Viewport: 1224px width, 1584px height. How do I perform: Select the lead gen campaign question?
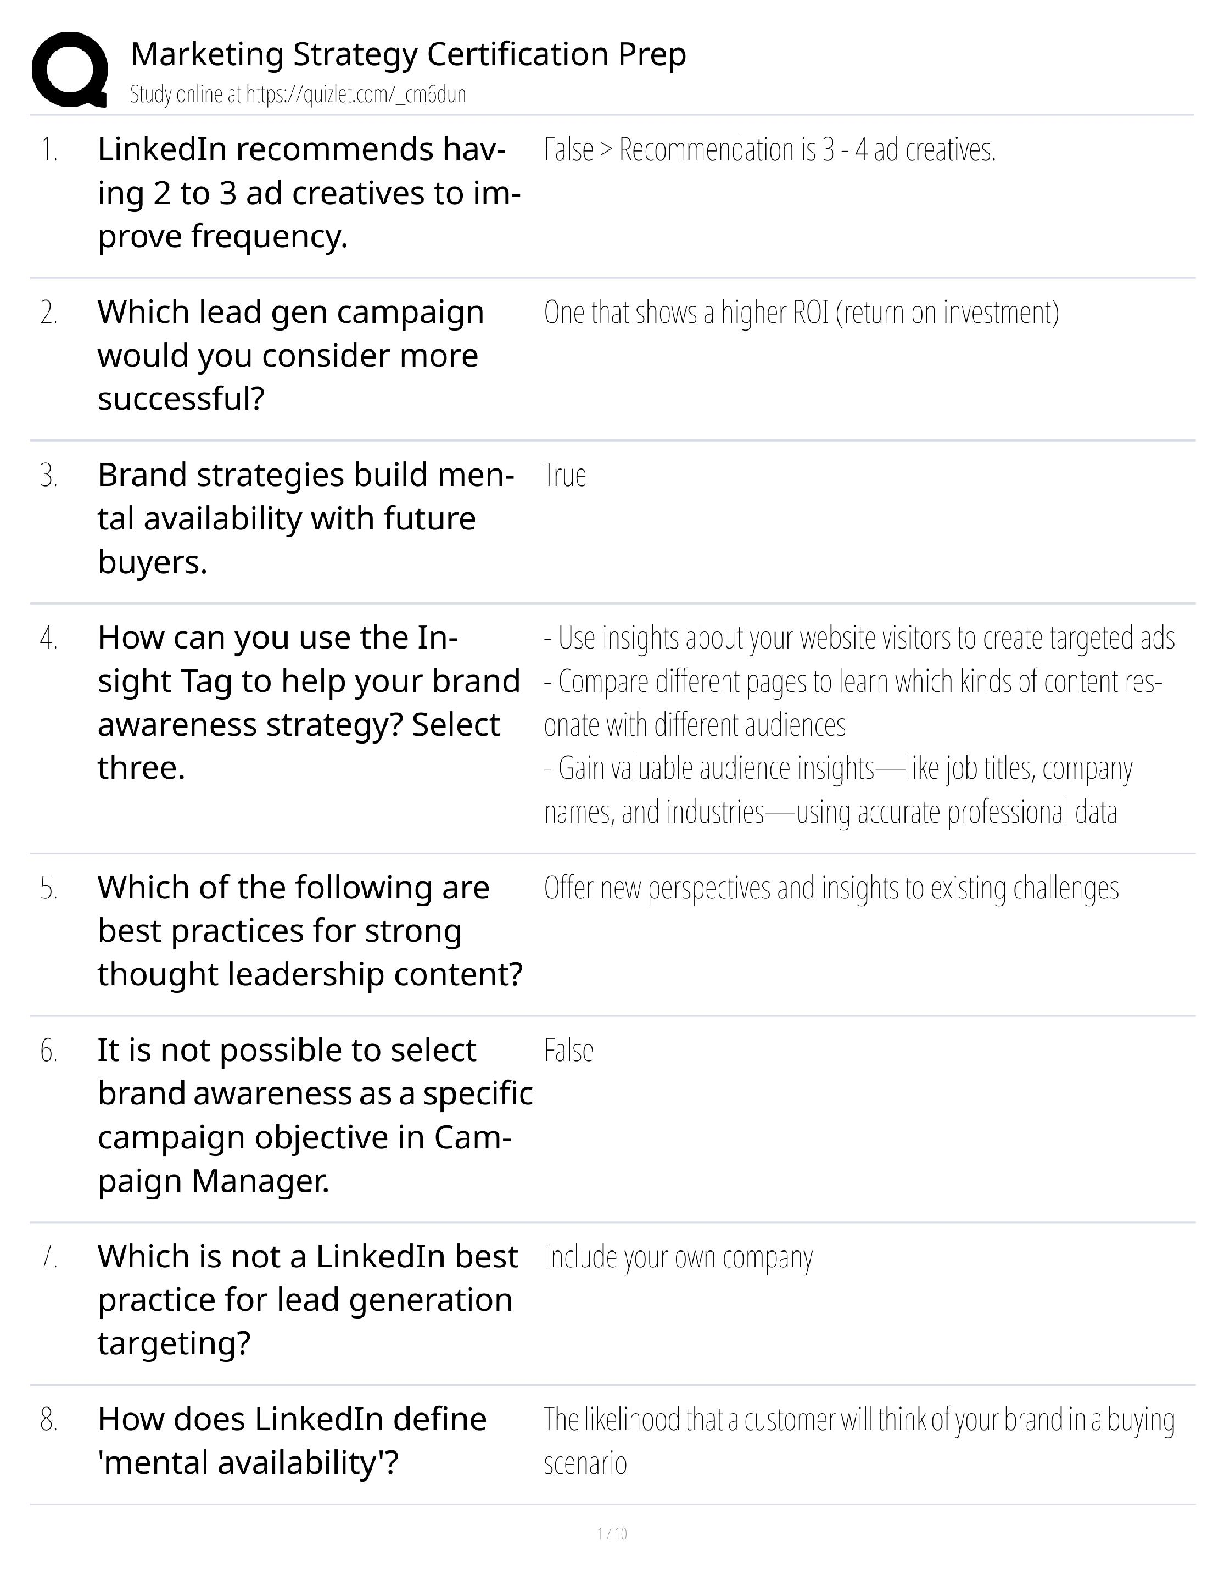290,355
